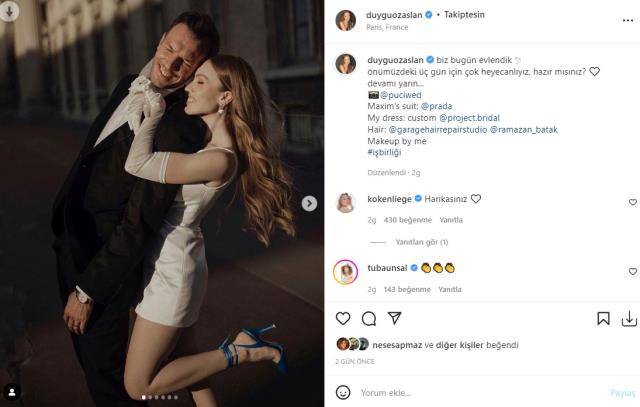
Task: Like tubaunsal's comment with the heart
Action: [633, 271]
